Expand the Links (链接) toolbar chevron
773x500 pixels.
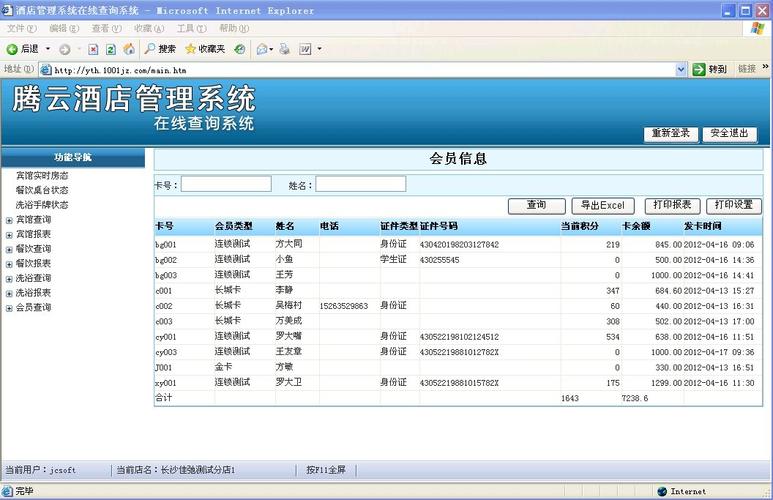[765, 67]
